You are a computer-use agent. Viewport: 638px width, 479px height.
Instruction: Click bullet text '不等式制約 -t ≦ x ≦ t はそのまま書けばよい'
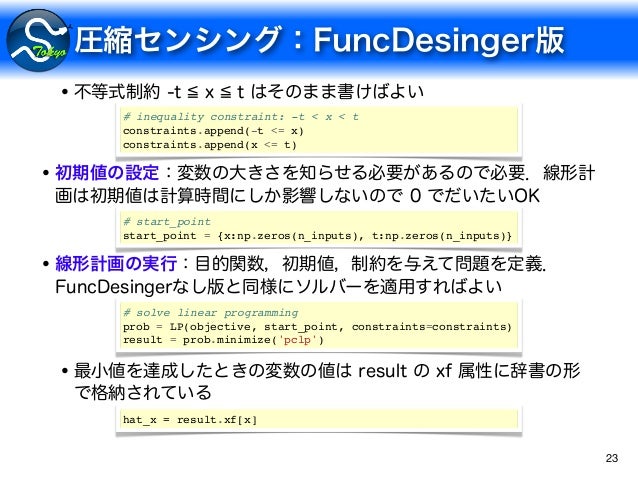249,92
